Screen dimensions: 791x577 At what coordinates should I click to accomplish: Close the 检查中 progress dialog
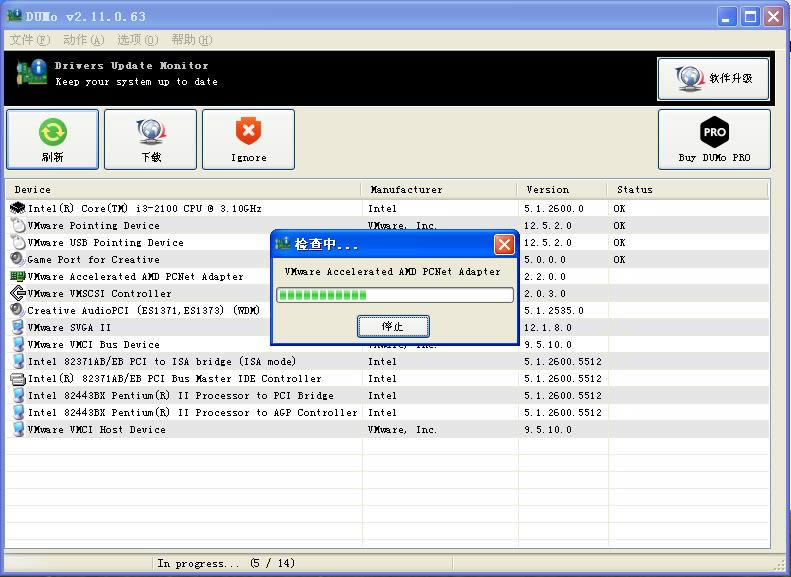pyautogui.click(x=504, y=245)
